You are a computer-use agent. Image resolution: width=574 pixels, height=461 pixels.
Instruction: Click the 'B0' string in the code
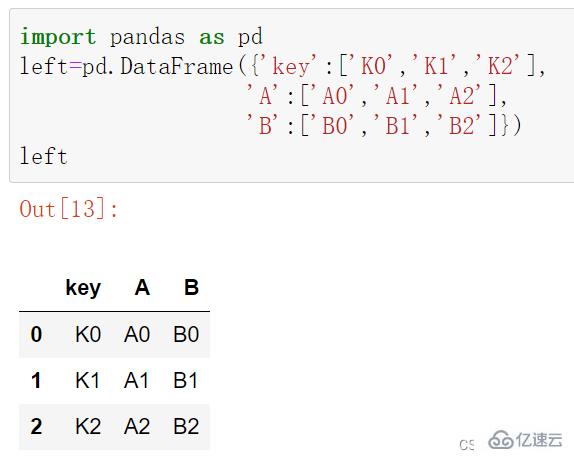click(334, 126)
